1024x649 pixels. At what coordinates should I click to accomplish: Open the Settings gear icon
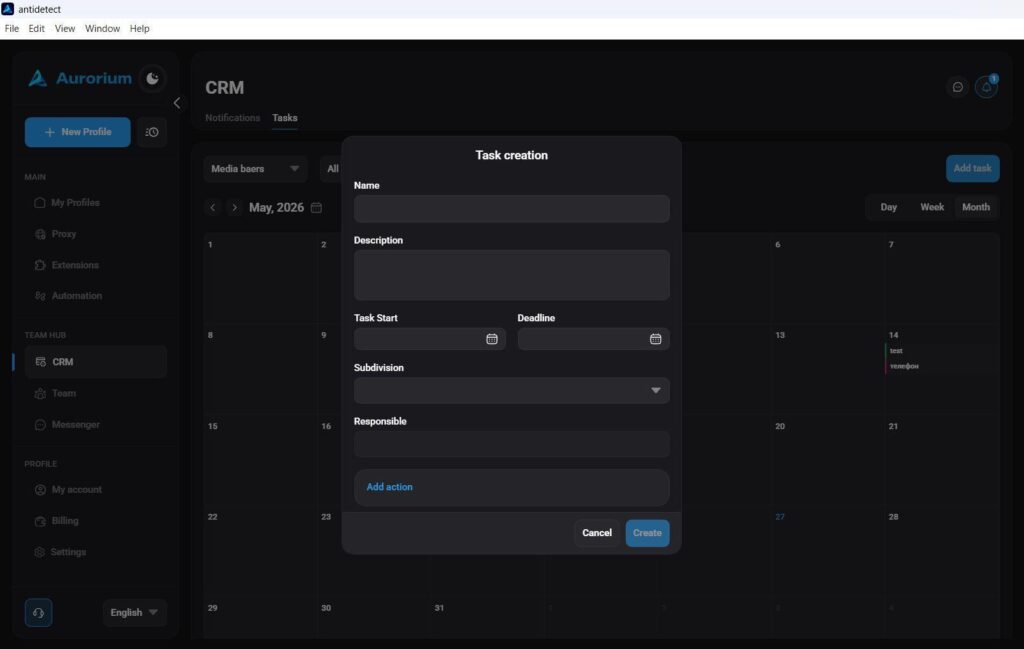(39, 552)
